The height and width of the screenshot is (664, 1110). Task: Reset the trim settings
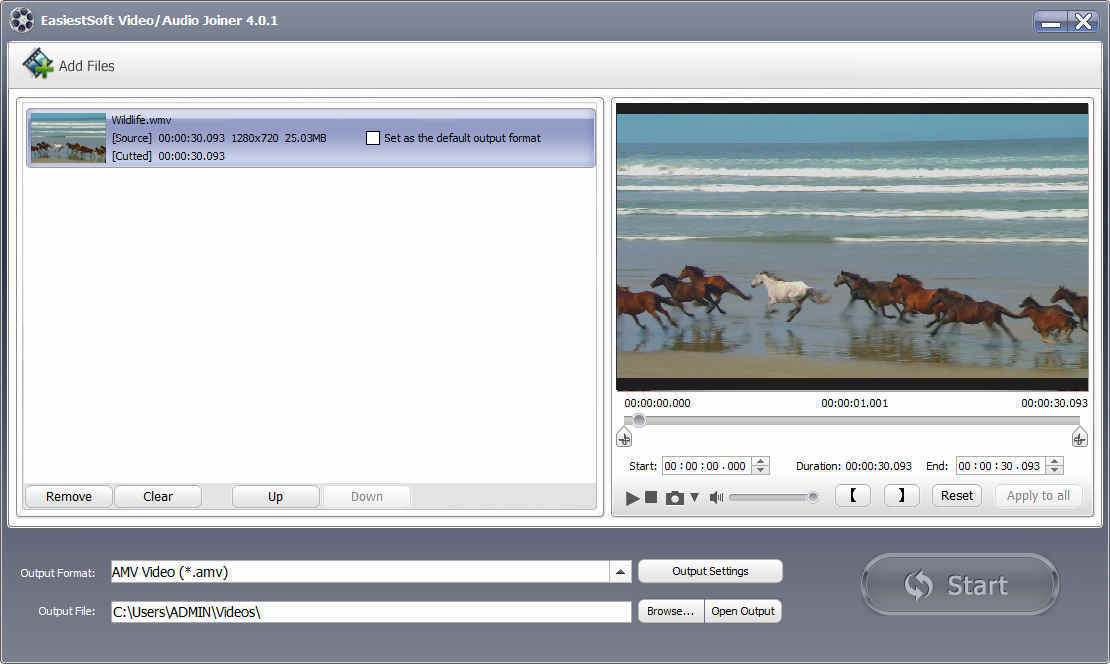click(956, 495)
